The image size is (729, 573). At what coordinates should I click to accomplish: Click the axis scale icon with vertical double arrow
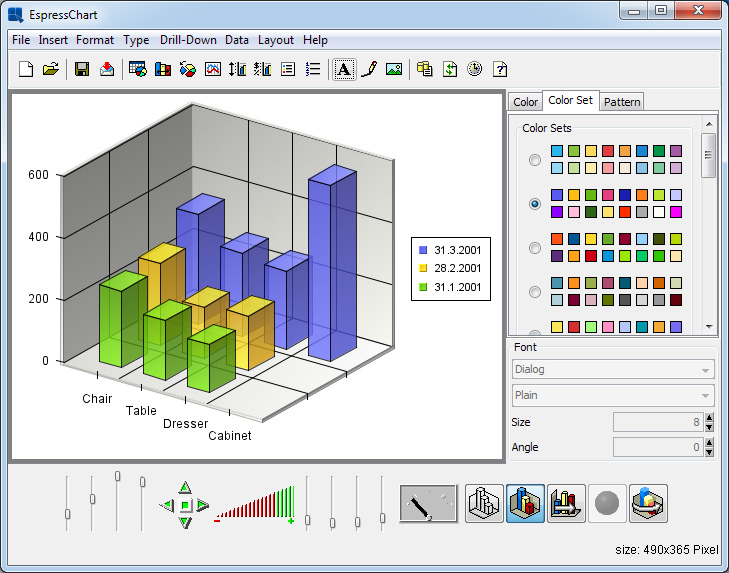pyautogui.click(x=238, y=69)
